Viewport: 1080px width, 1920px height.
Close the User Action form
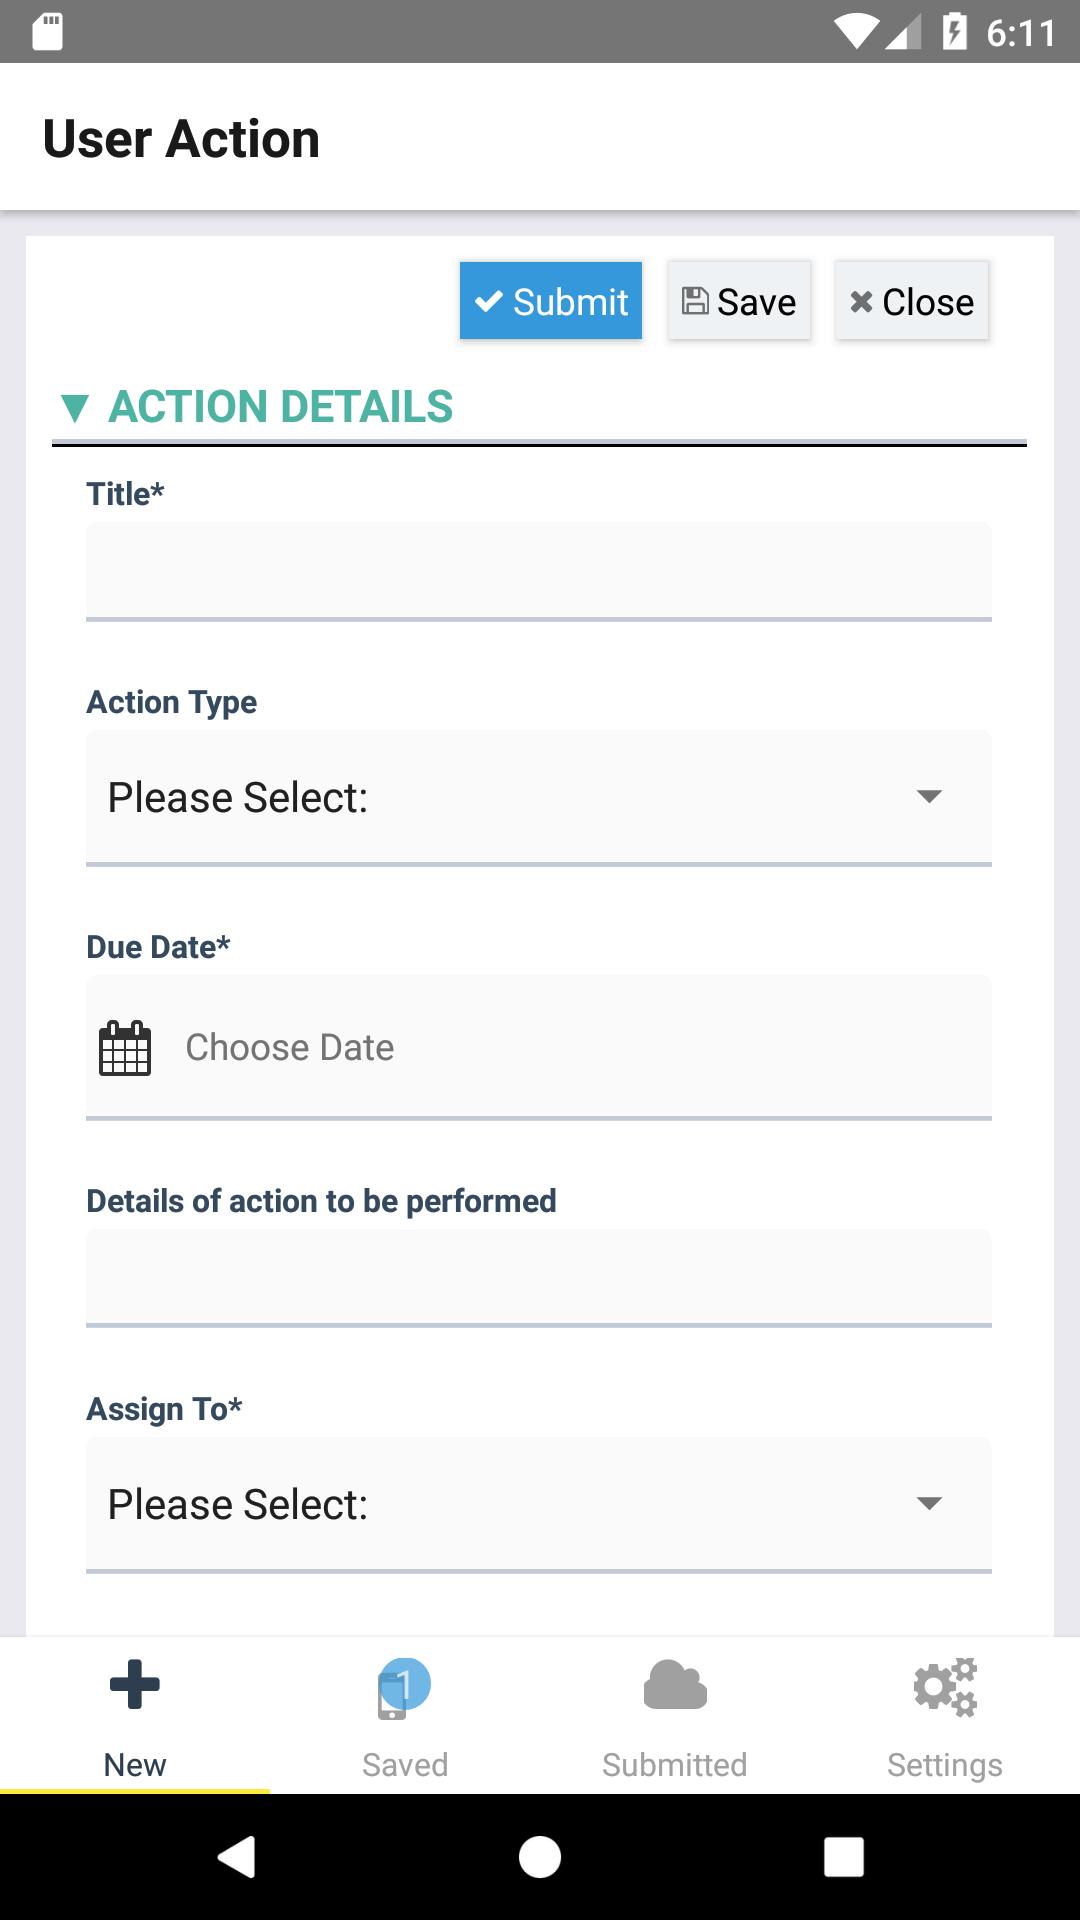(x=911, y=301)
